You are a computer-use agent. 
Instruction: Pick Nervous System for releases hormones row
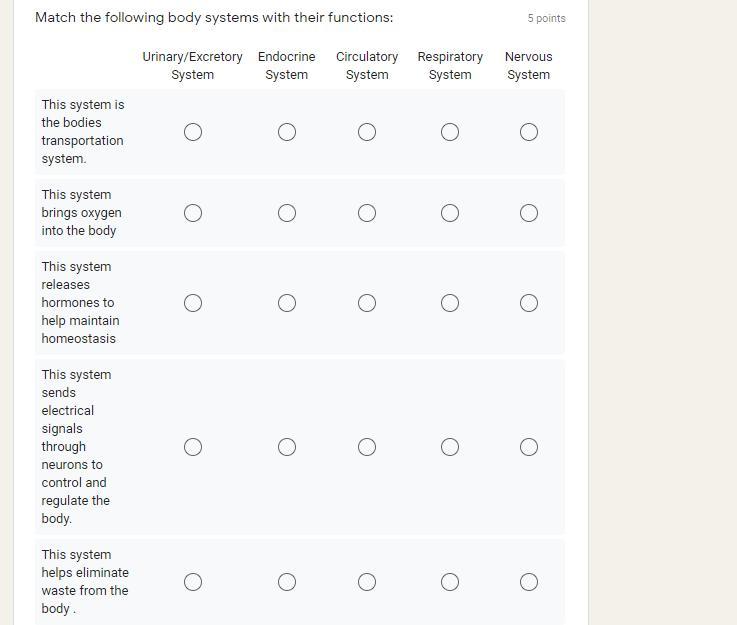pyautogui.click(x=529, y=303)
